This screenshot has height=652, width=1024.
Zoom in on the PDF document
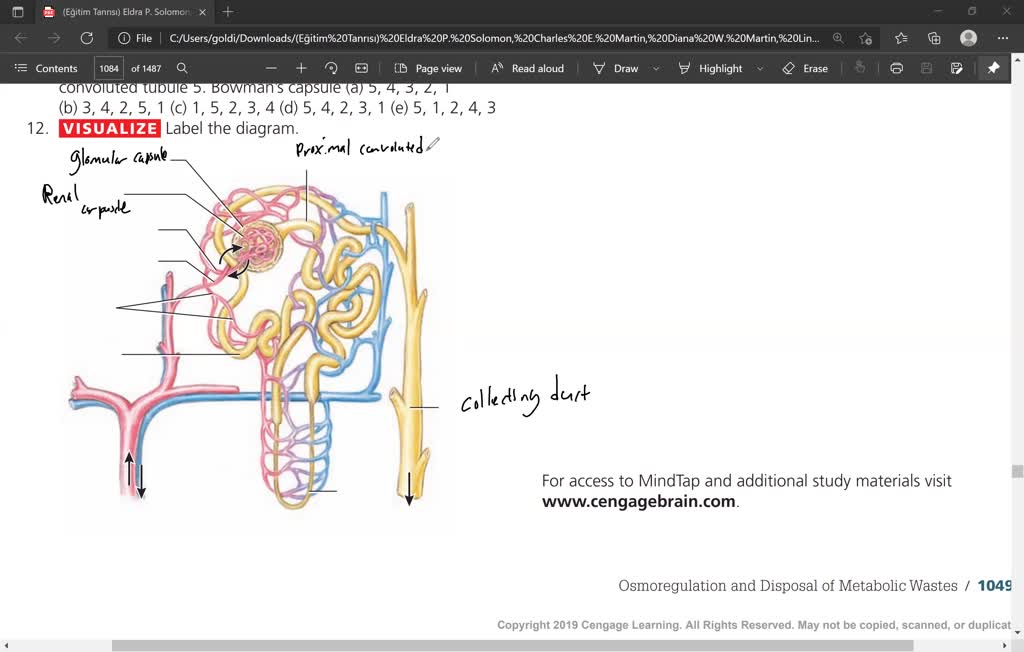pyautogui.click(x=301, y=68)
